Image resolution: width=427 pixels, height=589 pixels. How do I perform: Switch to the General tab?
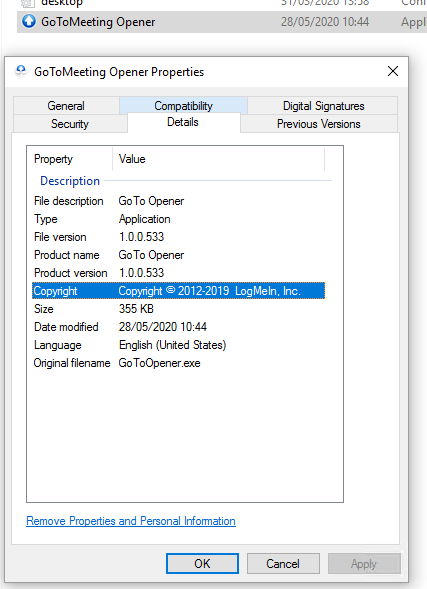[66, 106]
